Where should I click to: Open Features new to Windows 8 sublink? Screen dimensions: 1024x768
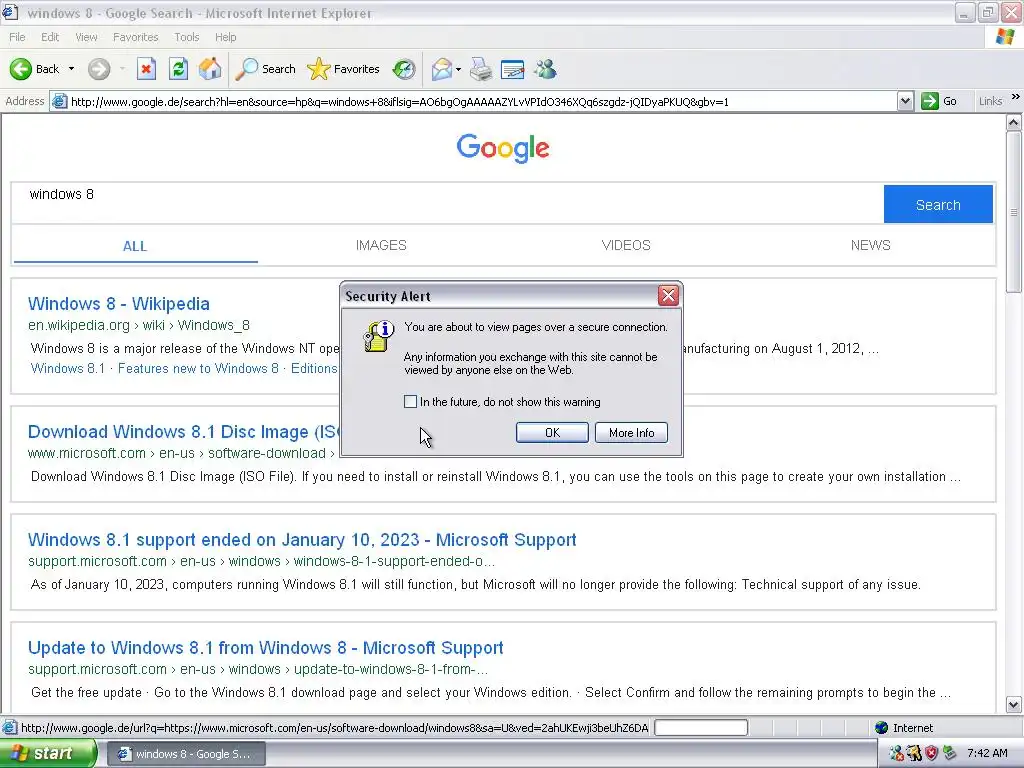coord(198,368)
